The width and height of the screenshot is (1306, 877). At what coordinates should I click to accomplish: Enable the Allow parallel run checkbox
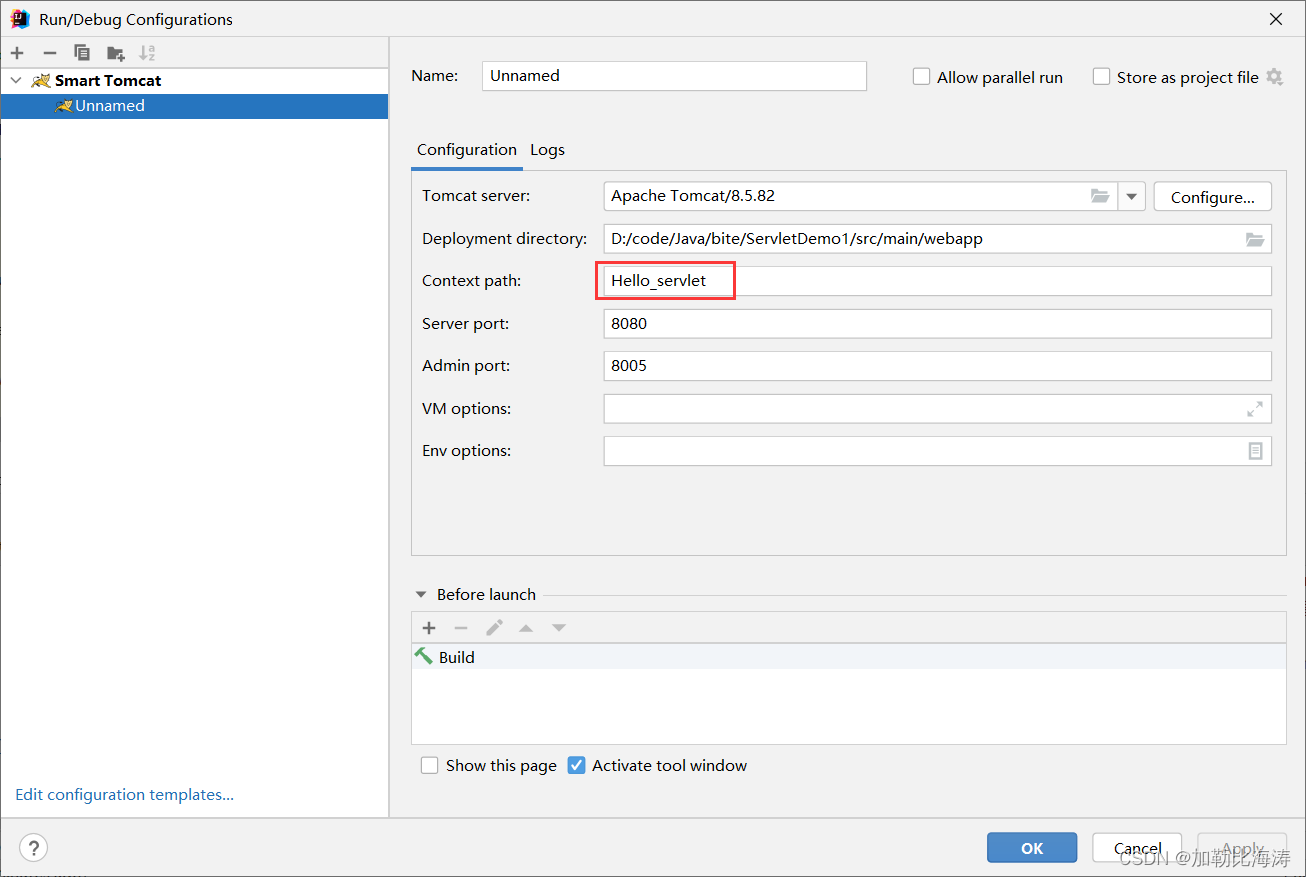921,76
